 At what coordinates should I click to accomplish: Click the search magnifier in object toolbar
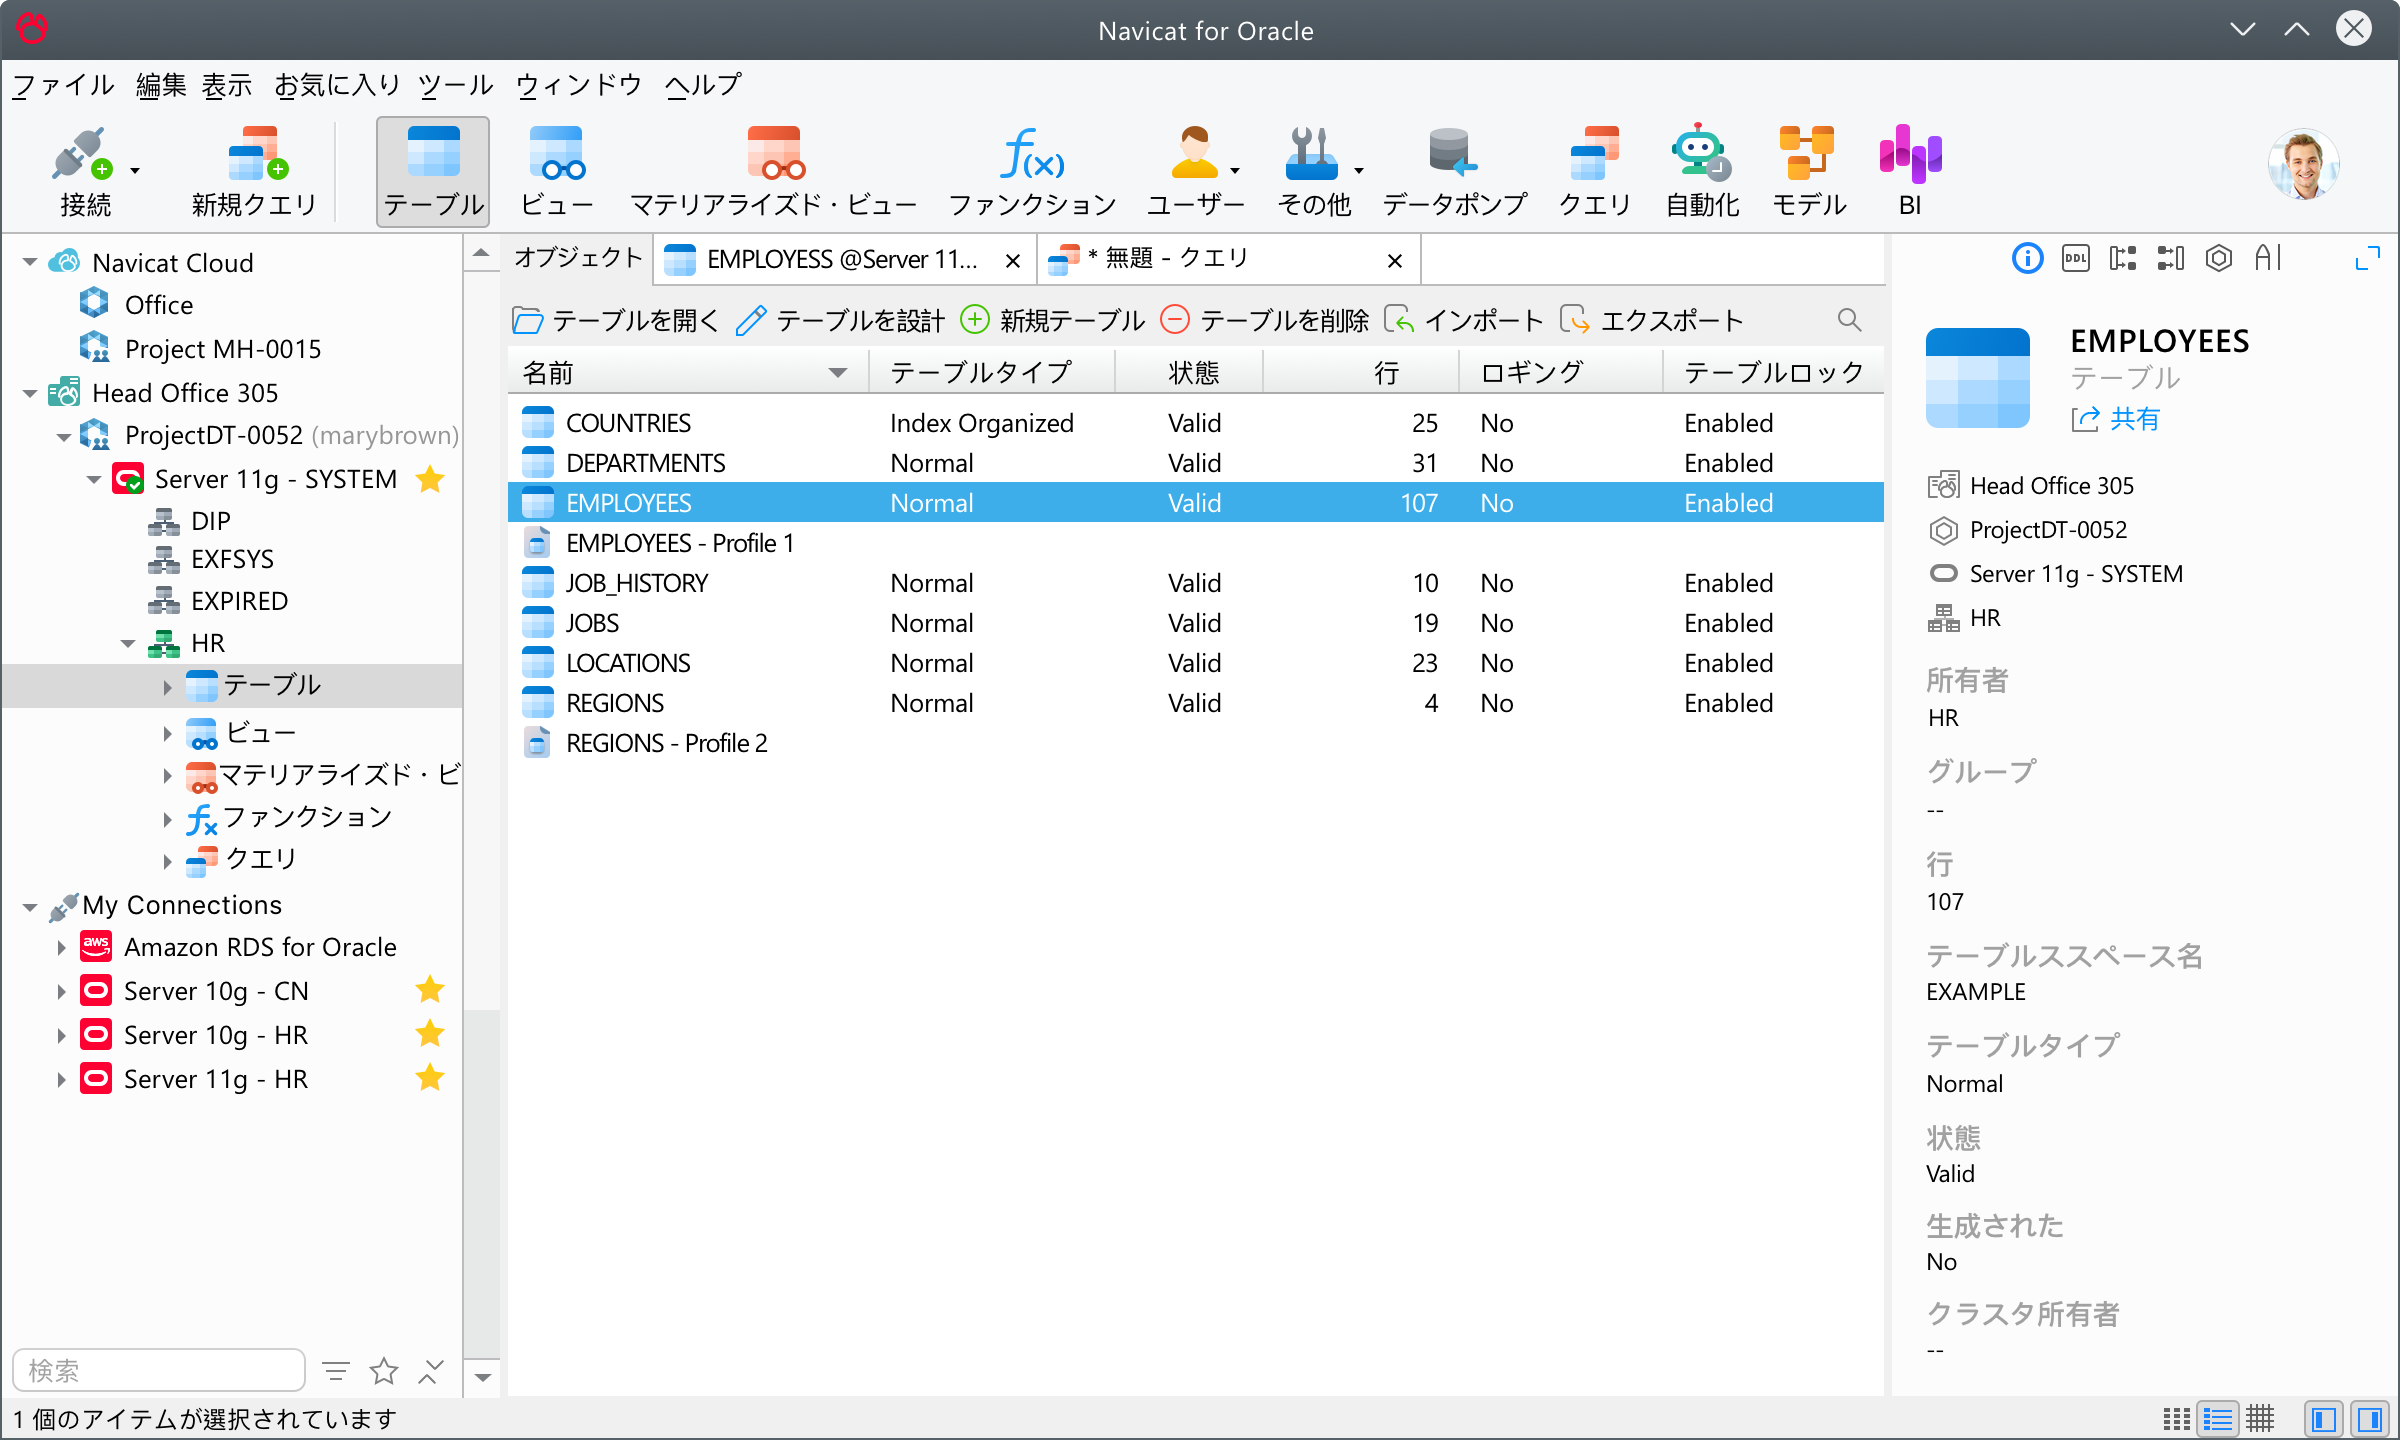pyautogui.click(x=1849, y=320)
